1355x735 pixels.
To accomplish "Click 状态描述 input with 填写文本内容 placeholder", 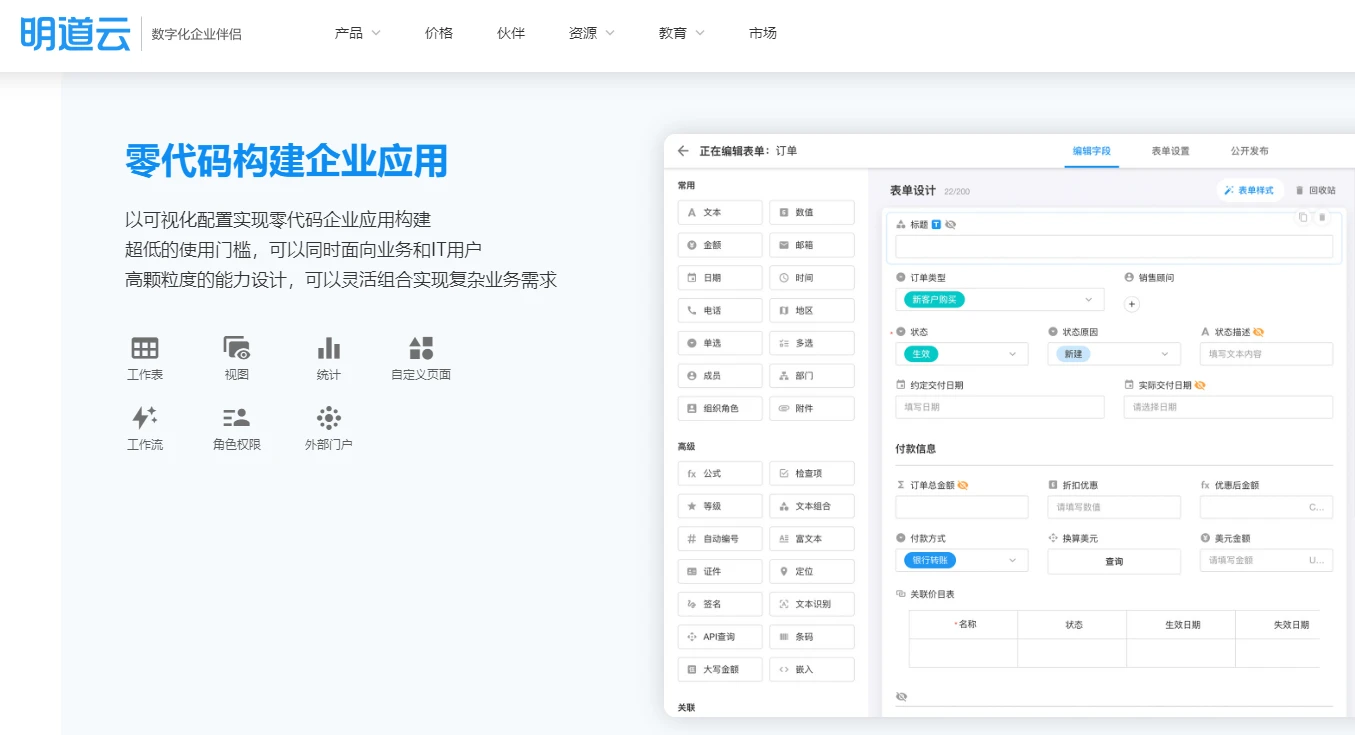I will pos(1266,354).
